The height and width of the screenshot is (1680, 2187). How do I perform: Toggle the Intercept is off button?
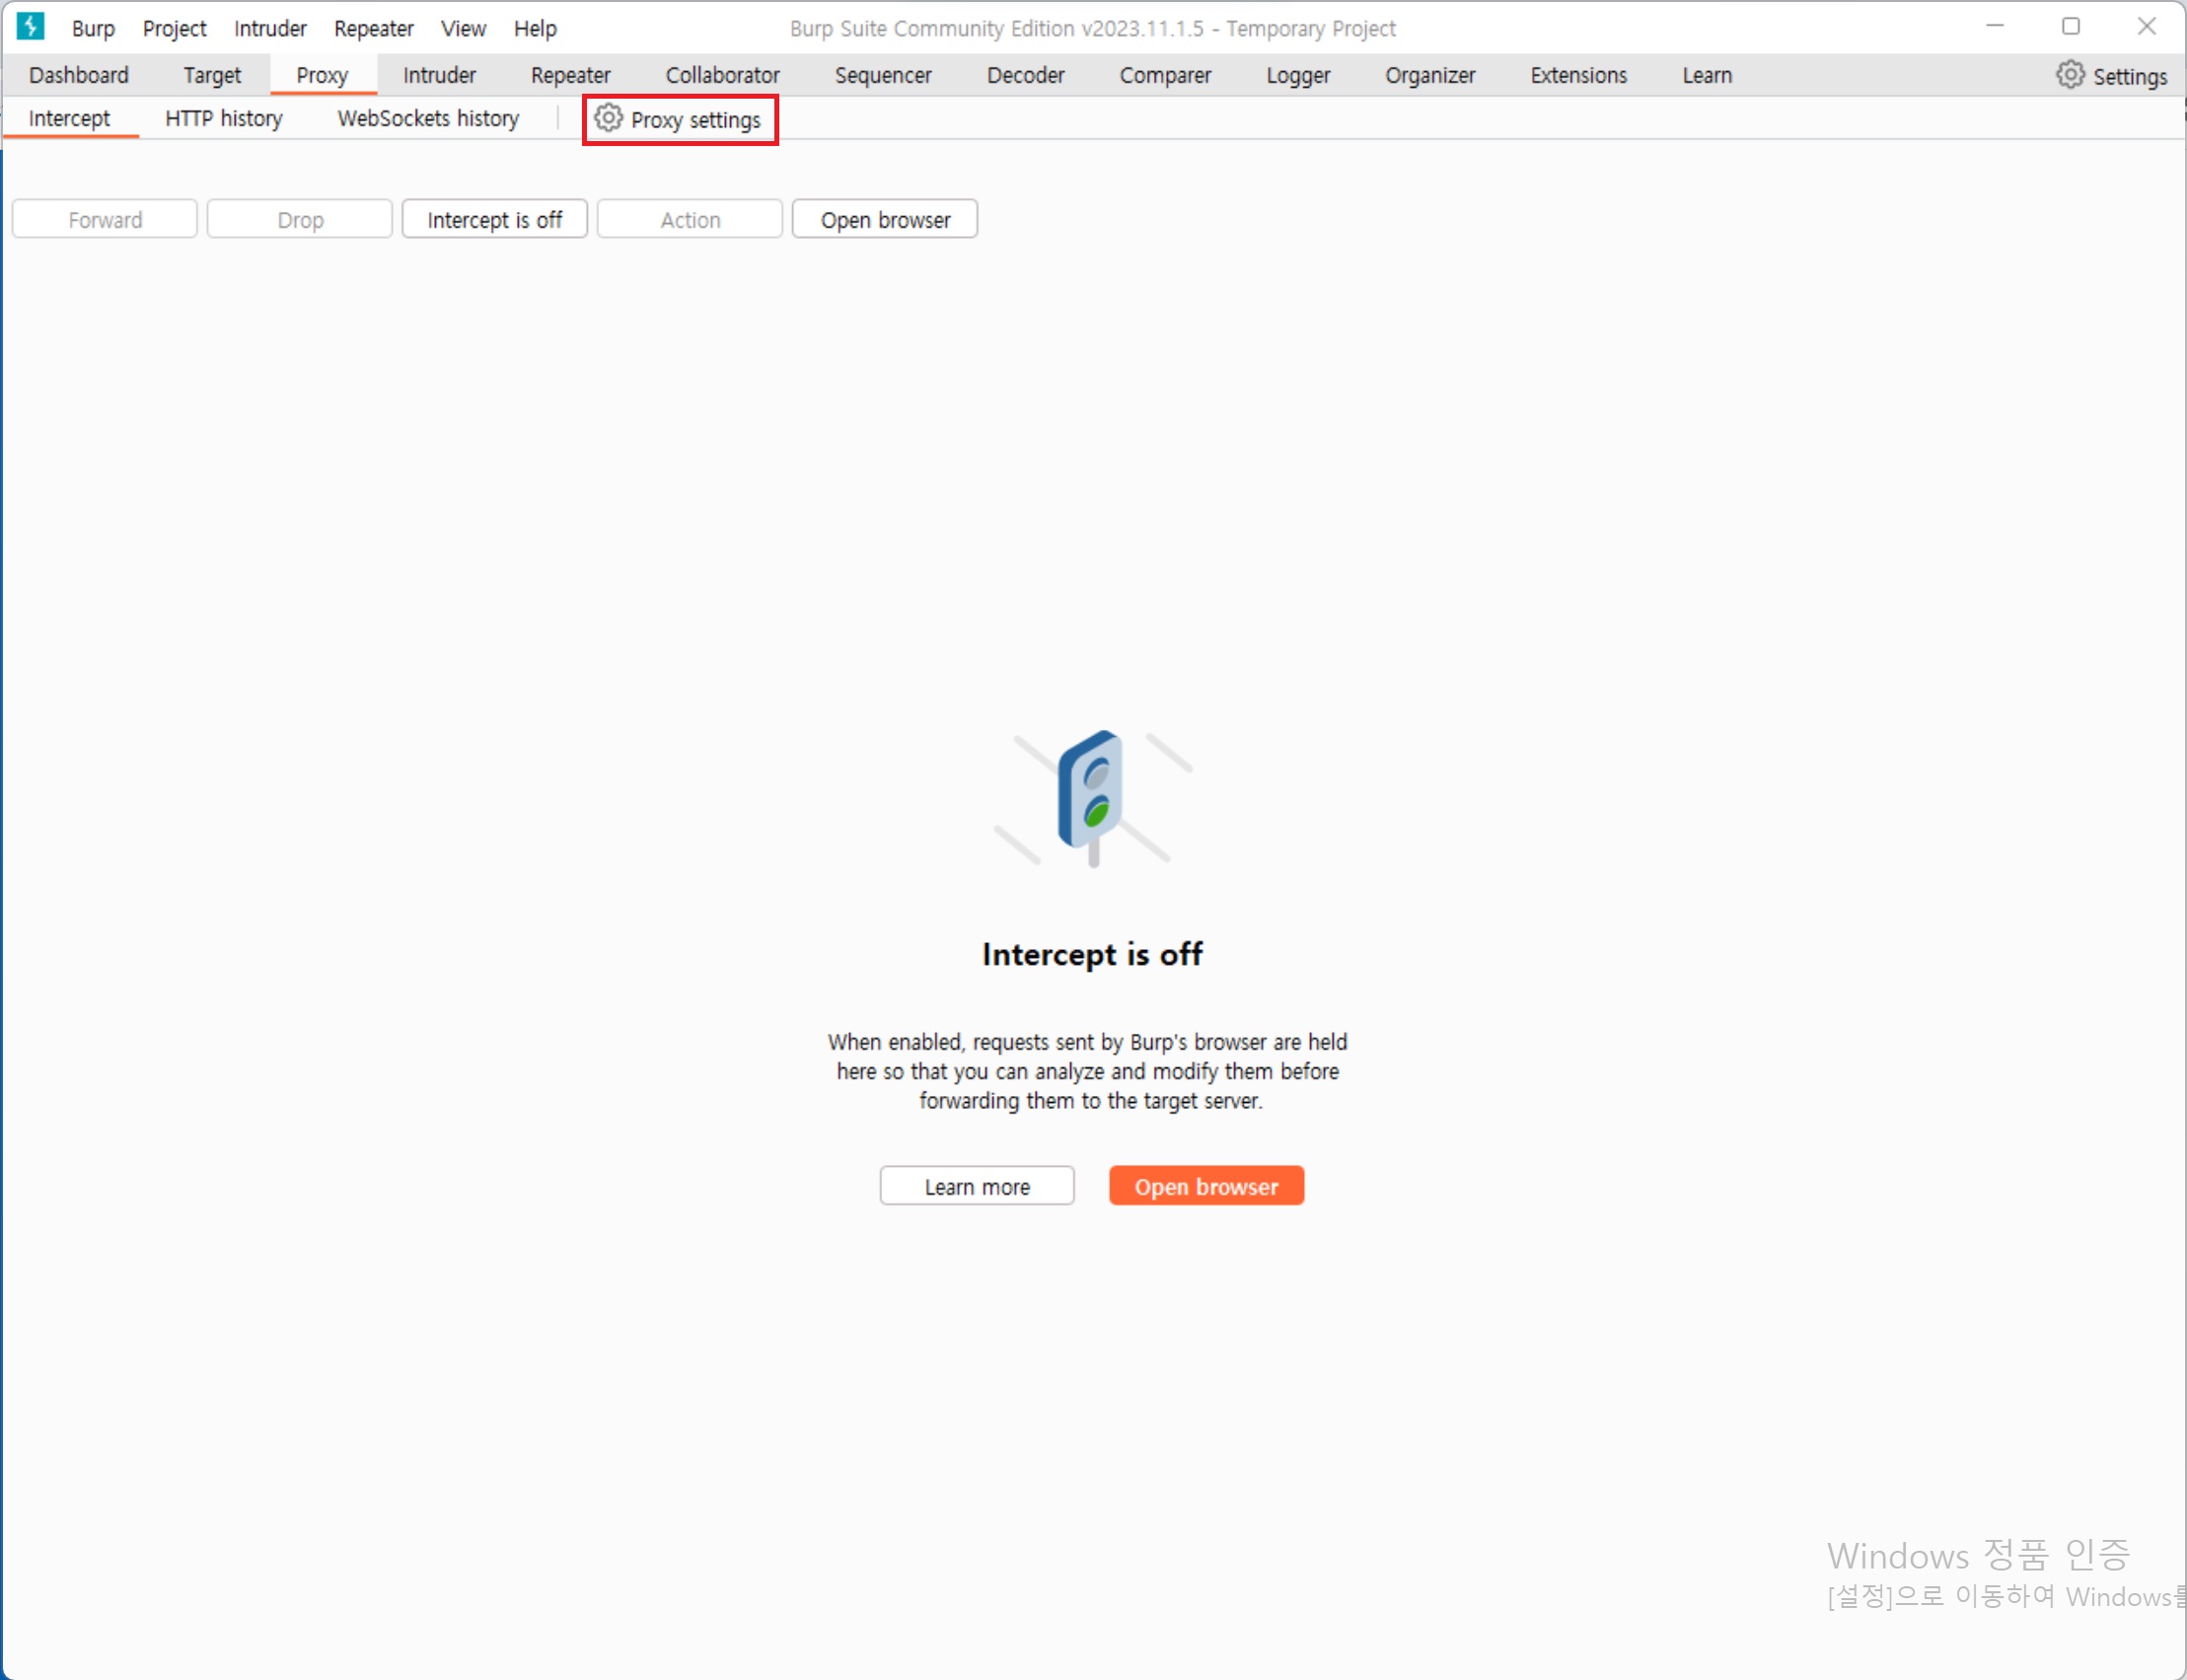[x=494, y=219]
